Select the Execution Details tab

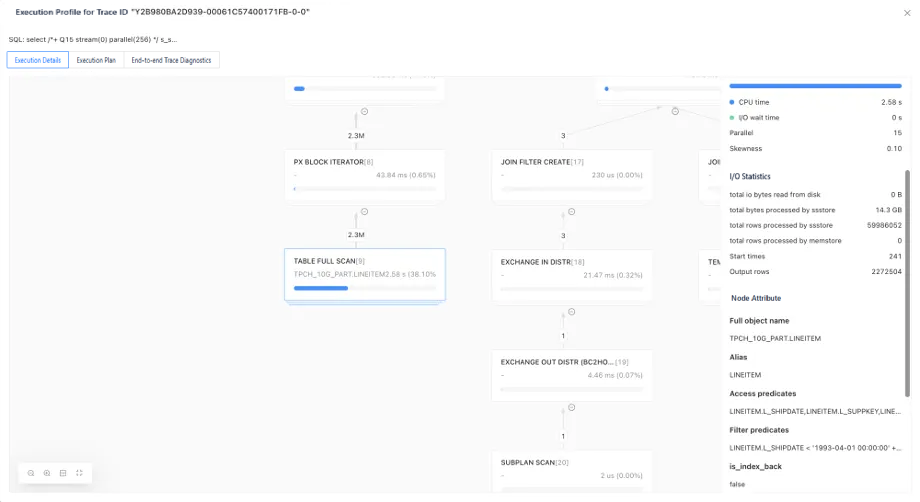pyautogui.click(x=37, y=60)
